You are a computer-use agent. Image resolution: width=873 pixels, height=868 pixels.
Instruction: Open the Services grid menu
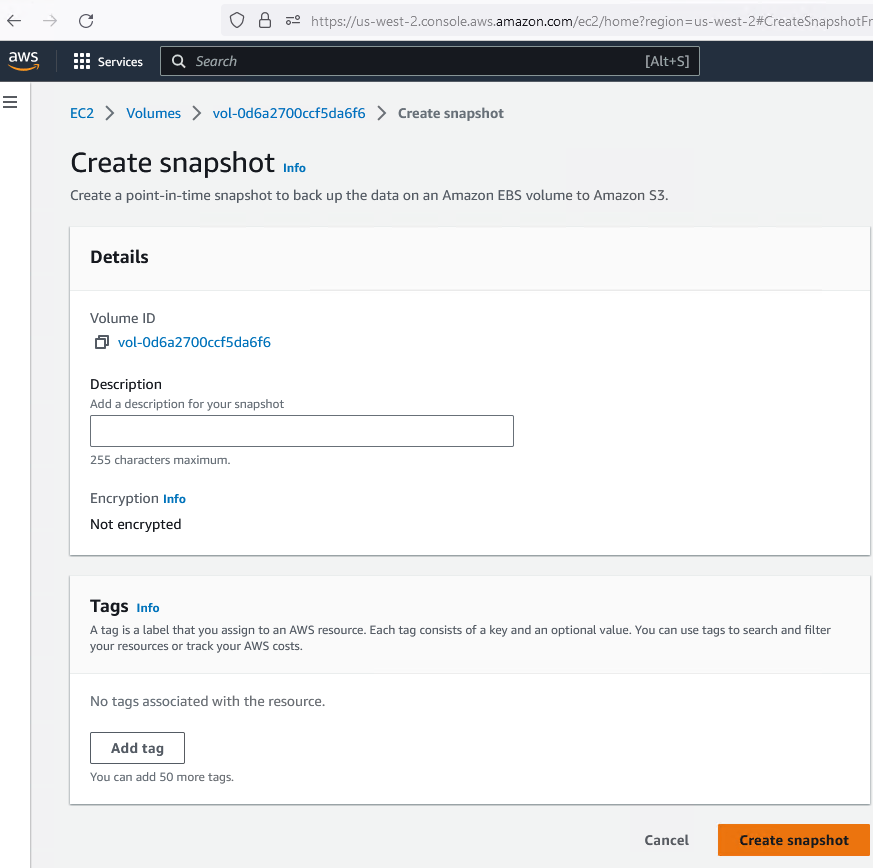point(108,62)
